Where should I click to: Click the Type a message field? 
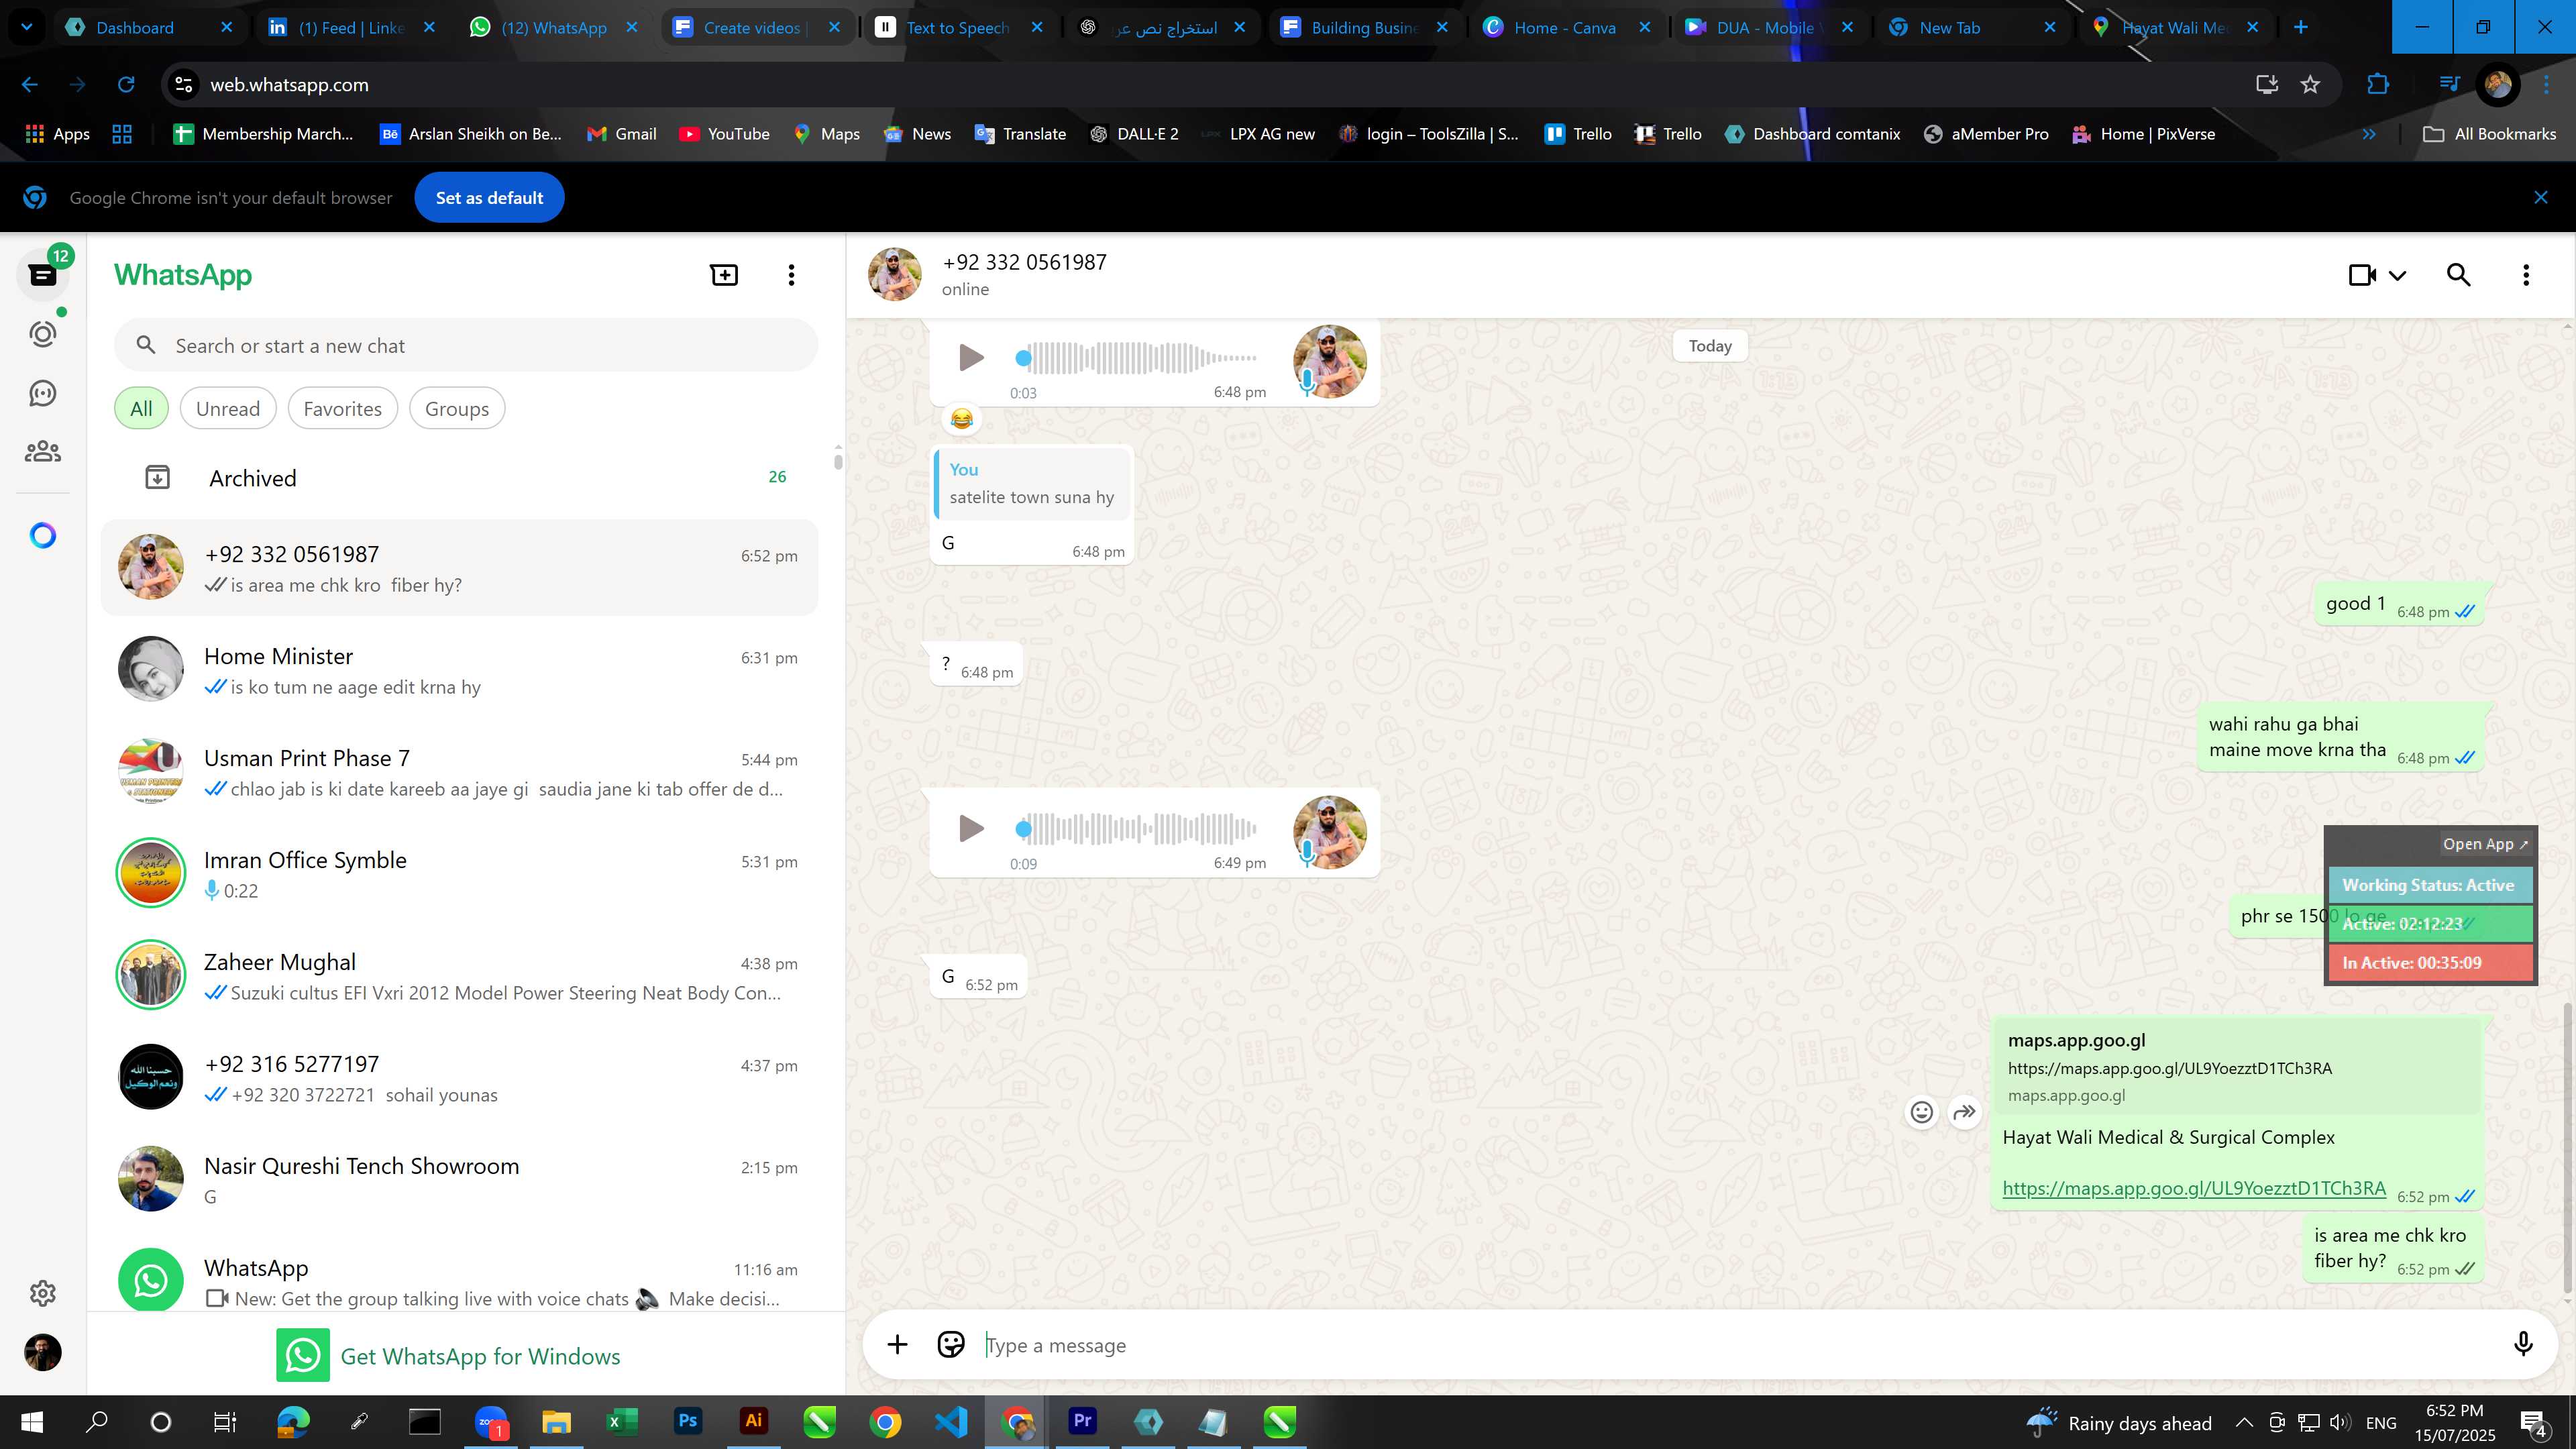tap(1740, 1346)
